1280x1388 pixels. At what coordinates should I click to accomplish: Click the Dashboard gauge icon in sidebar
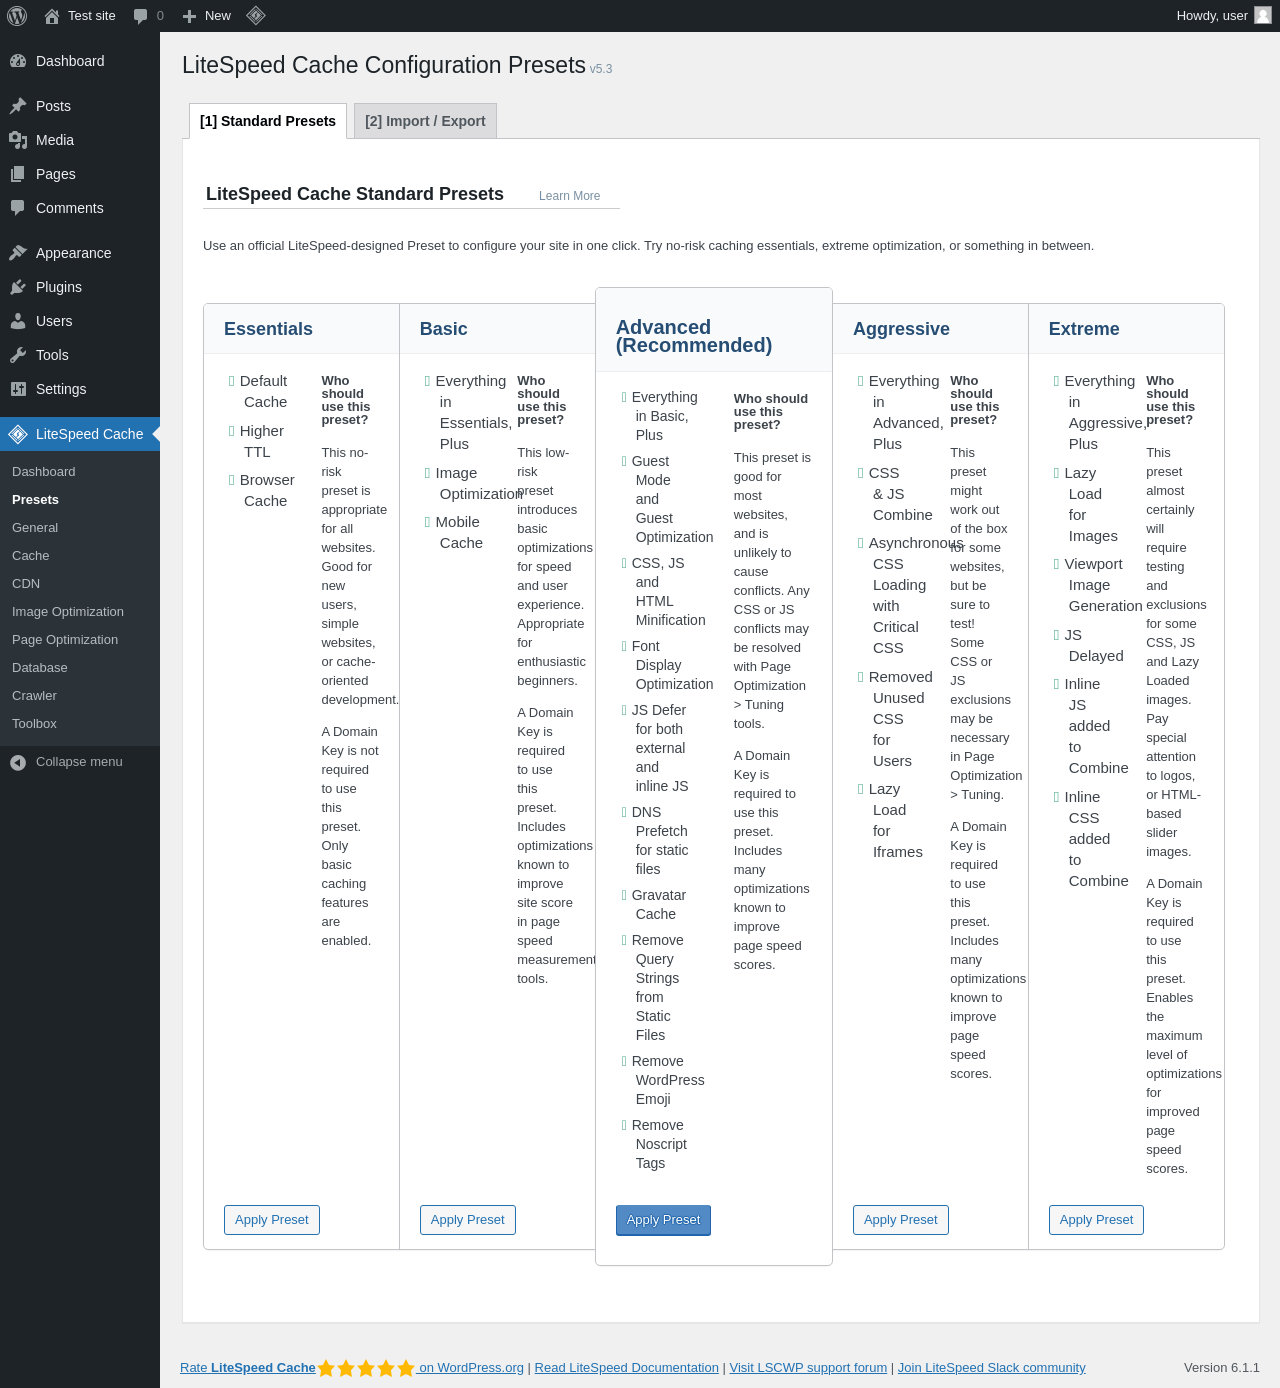pos(18,61)
